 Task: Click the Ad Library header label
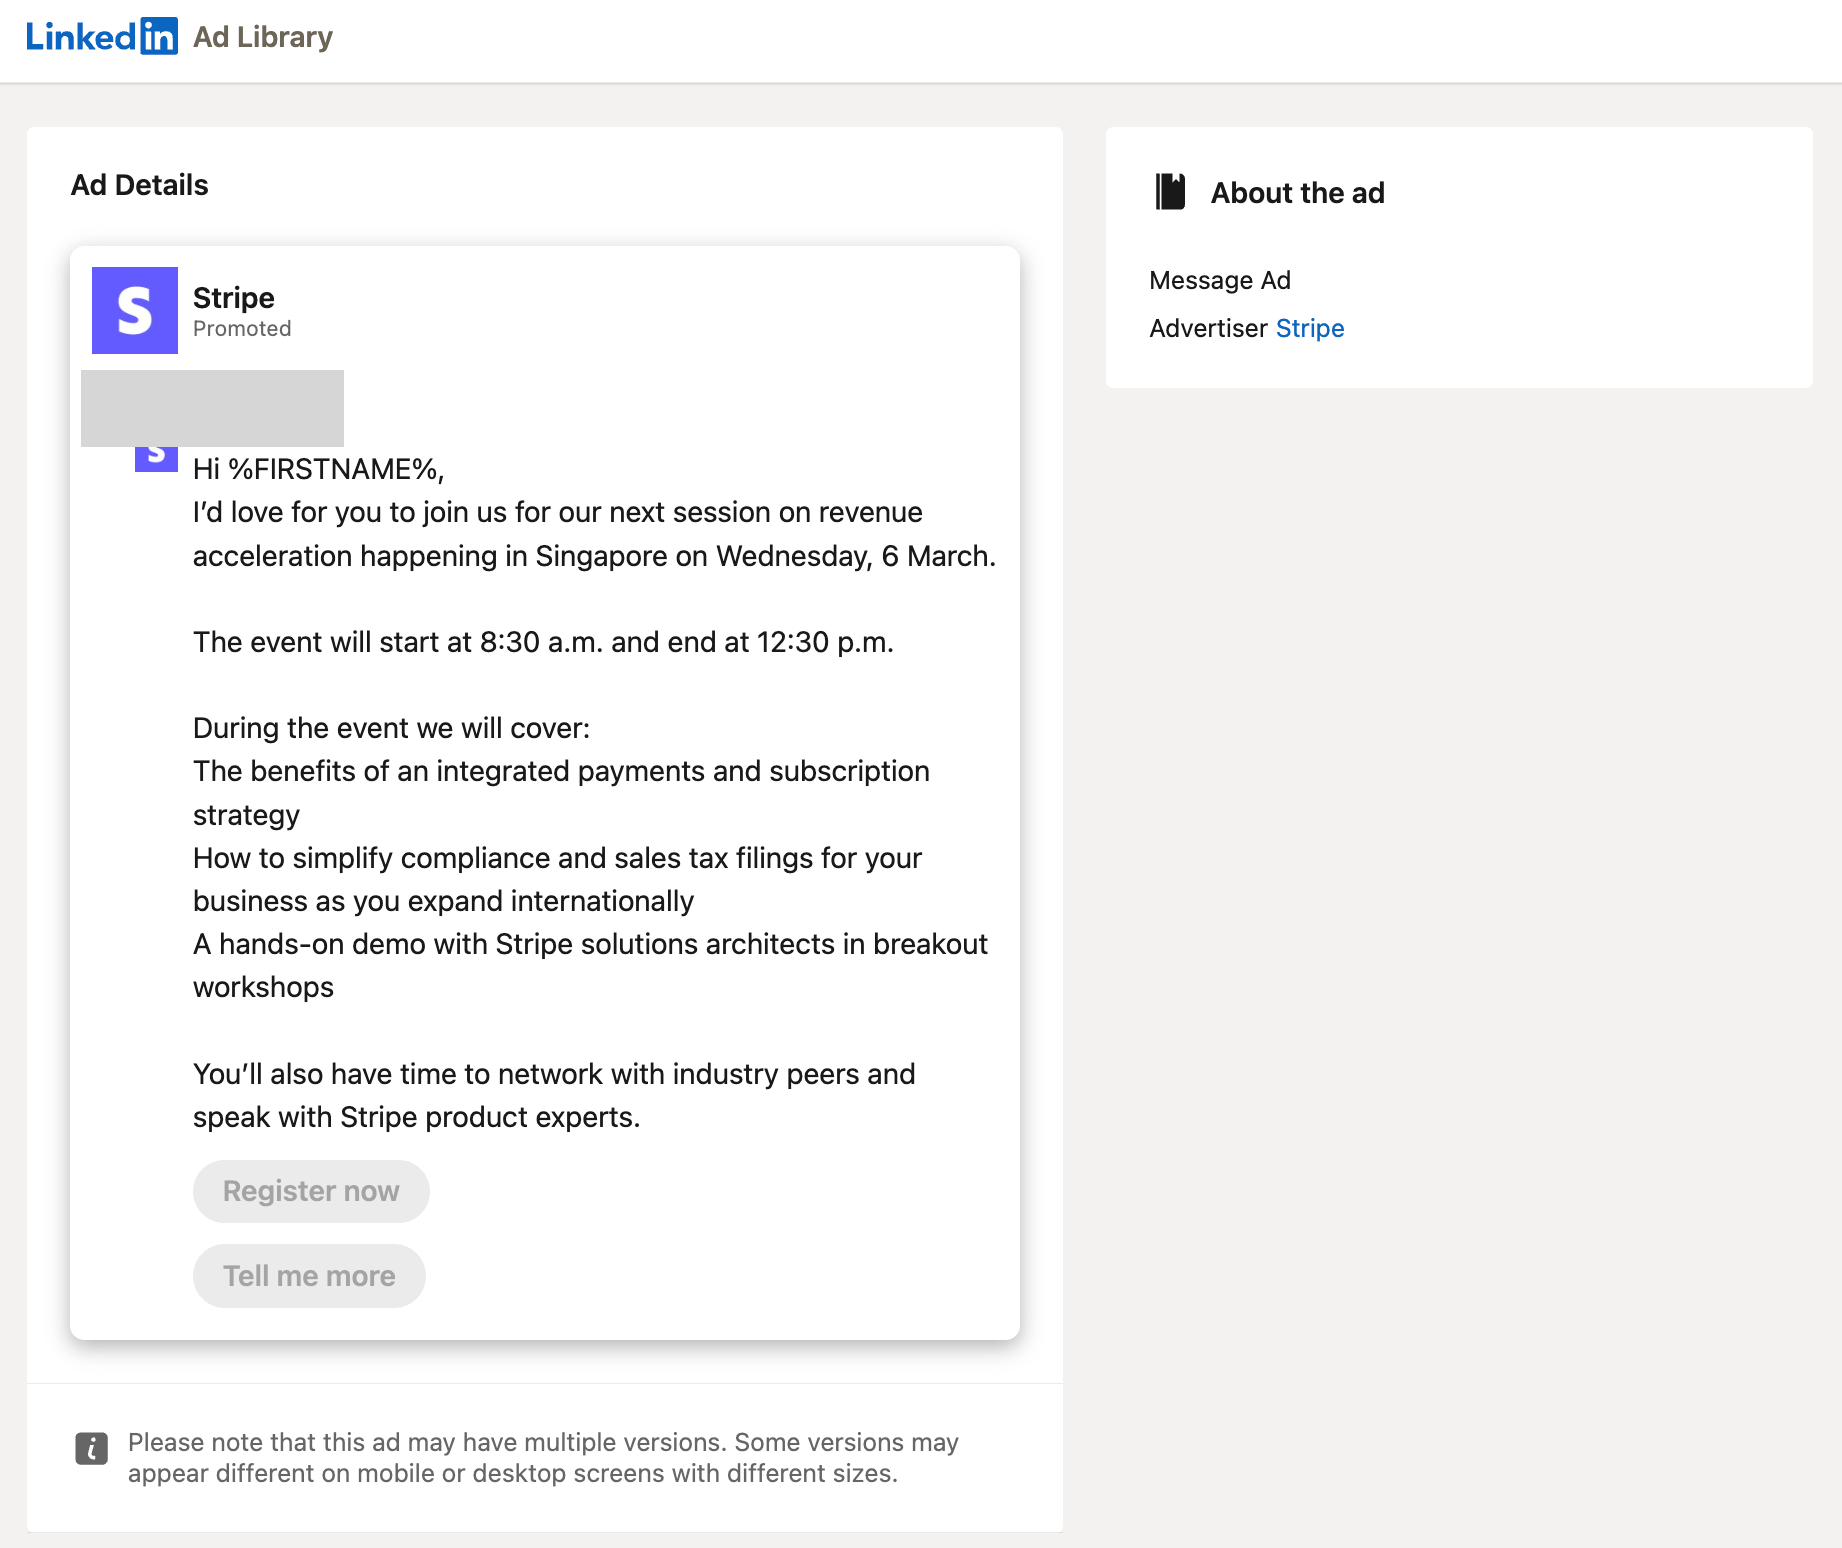pos(263,37)
